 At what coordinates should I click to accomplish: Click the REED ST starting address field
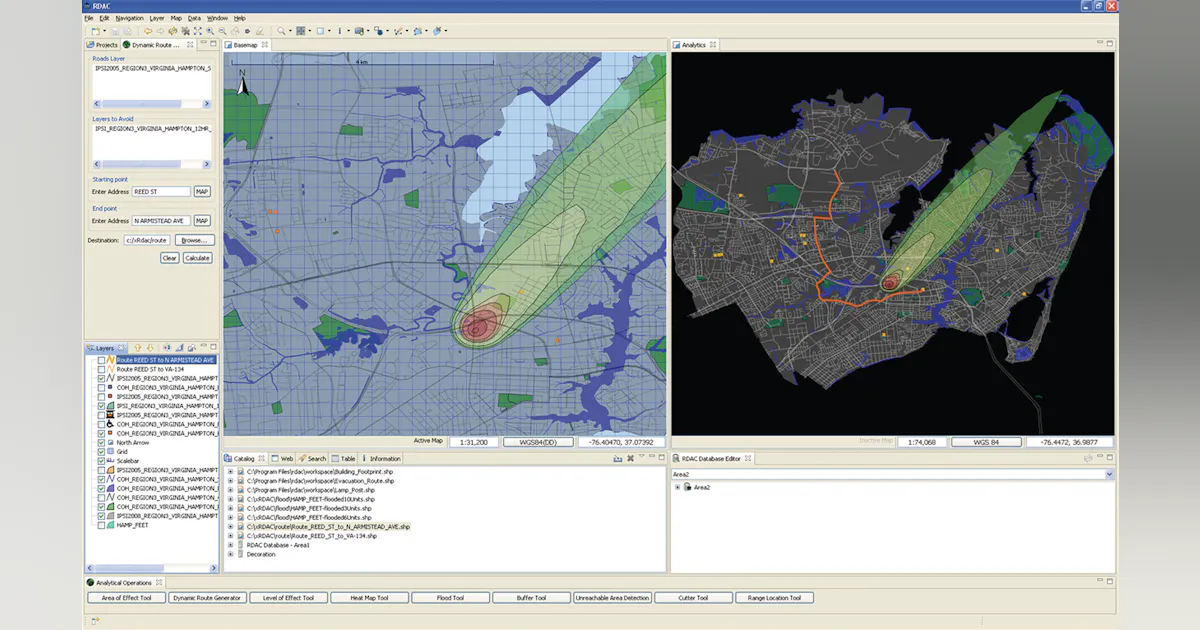point(161,192)
